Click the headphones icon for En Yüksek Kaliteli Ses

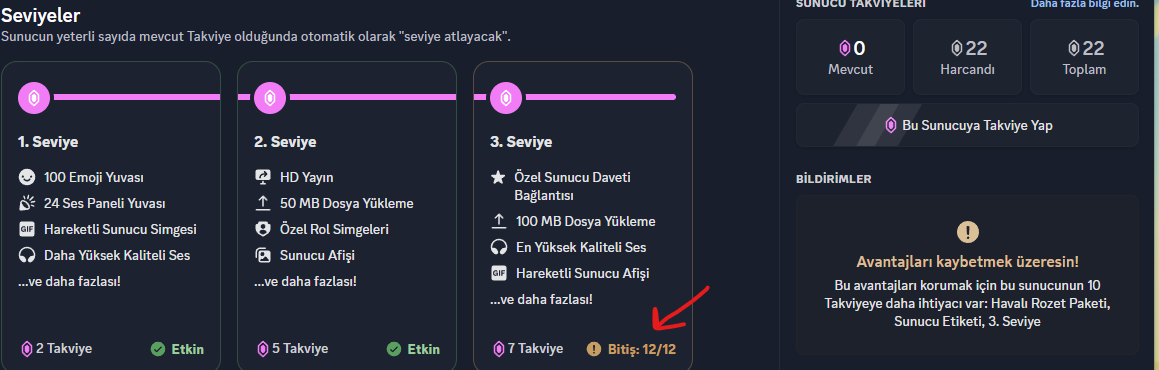pyautogui.click(x=499, y=247)
